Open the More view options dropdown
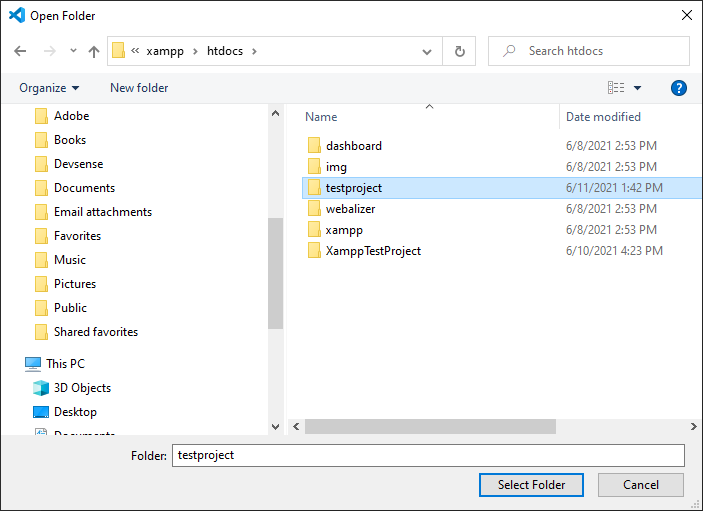Viewport: 703px width, 511px height. coord(637,88)
